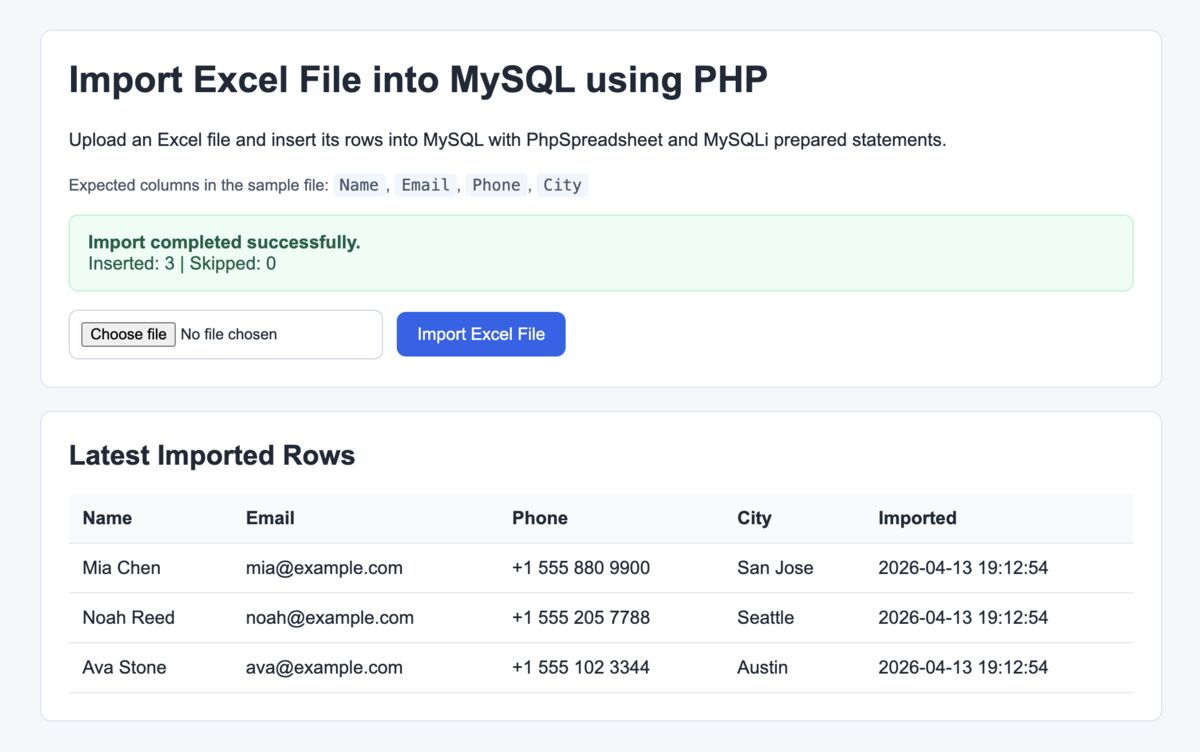1200x752 pixels.
Task: Select phone number +1 555 205 7788
Action: (581, 618)
